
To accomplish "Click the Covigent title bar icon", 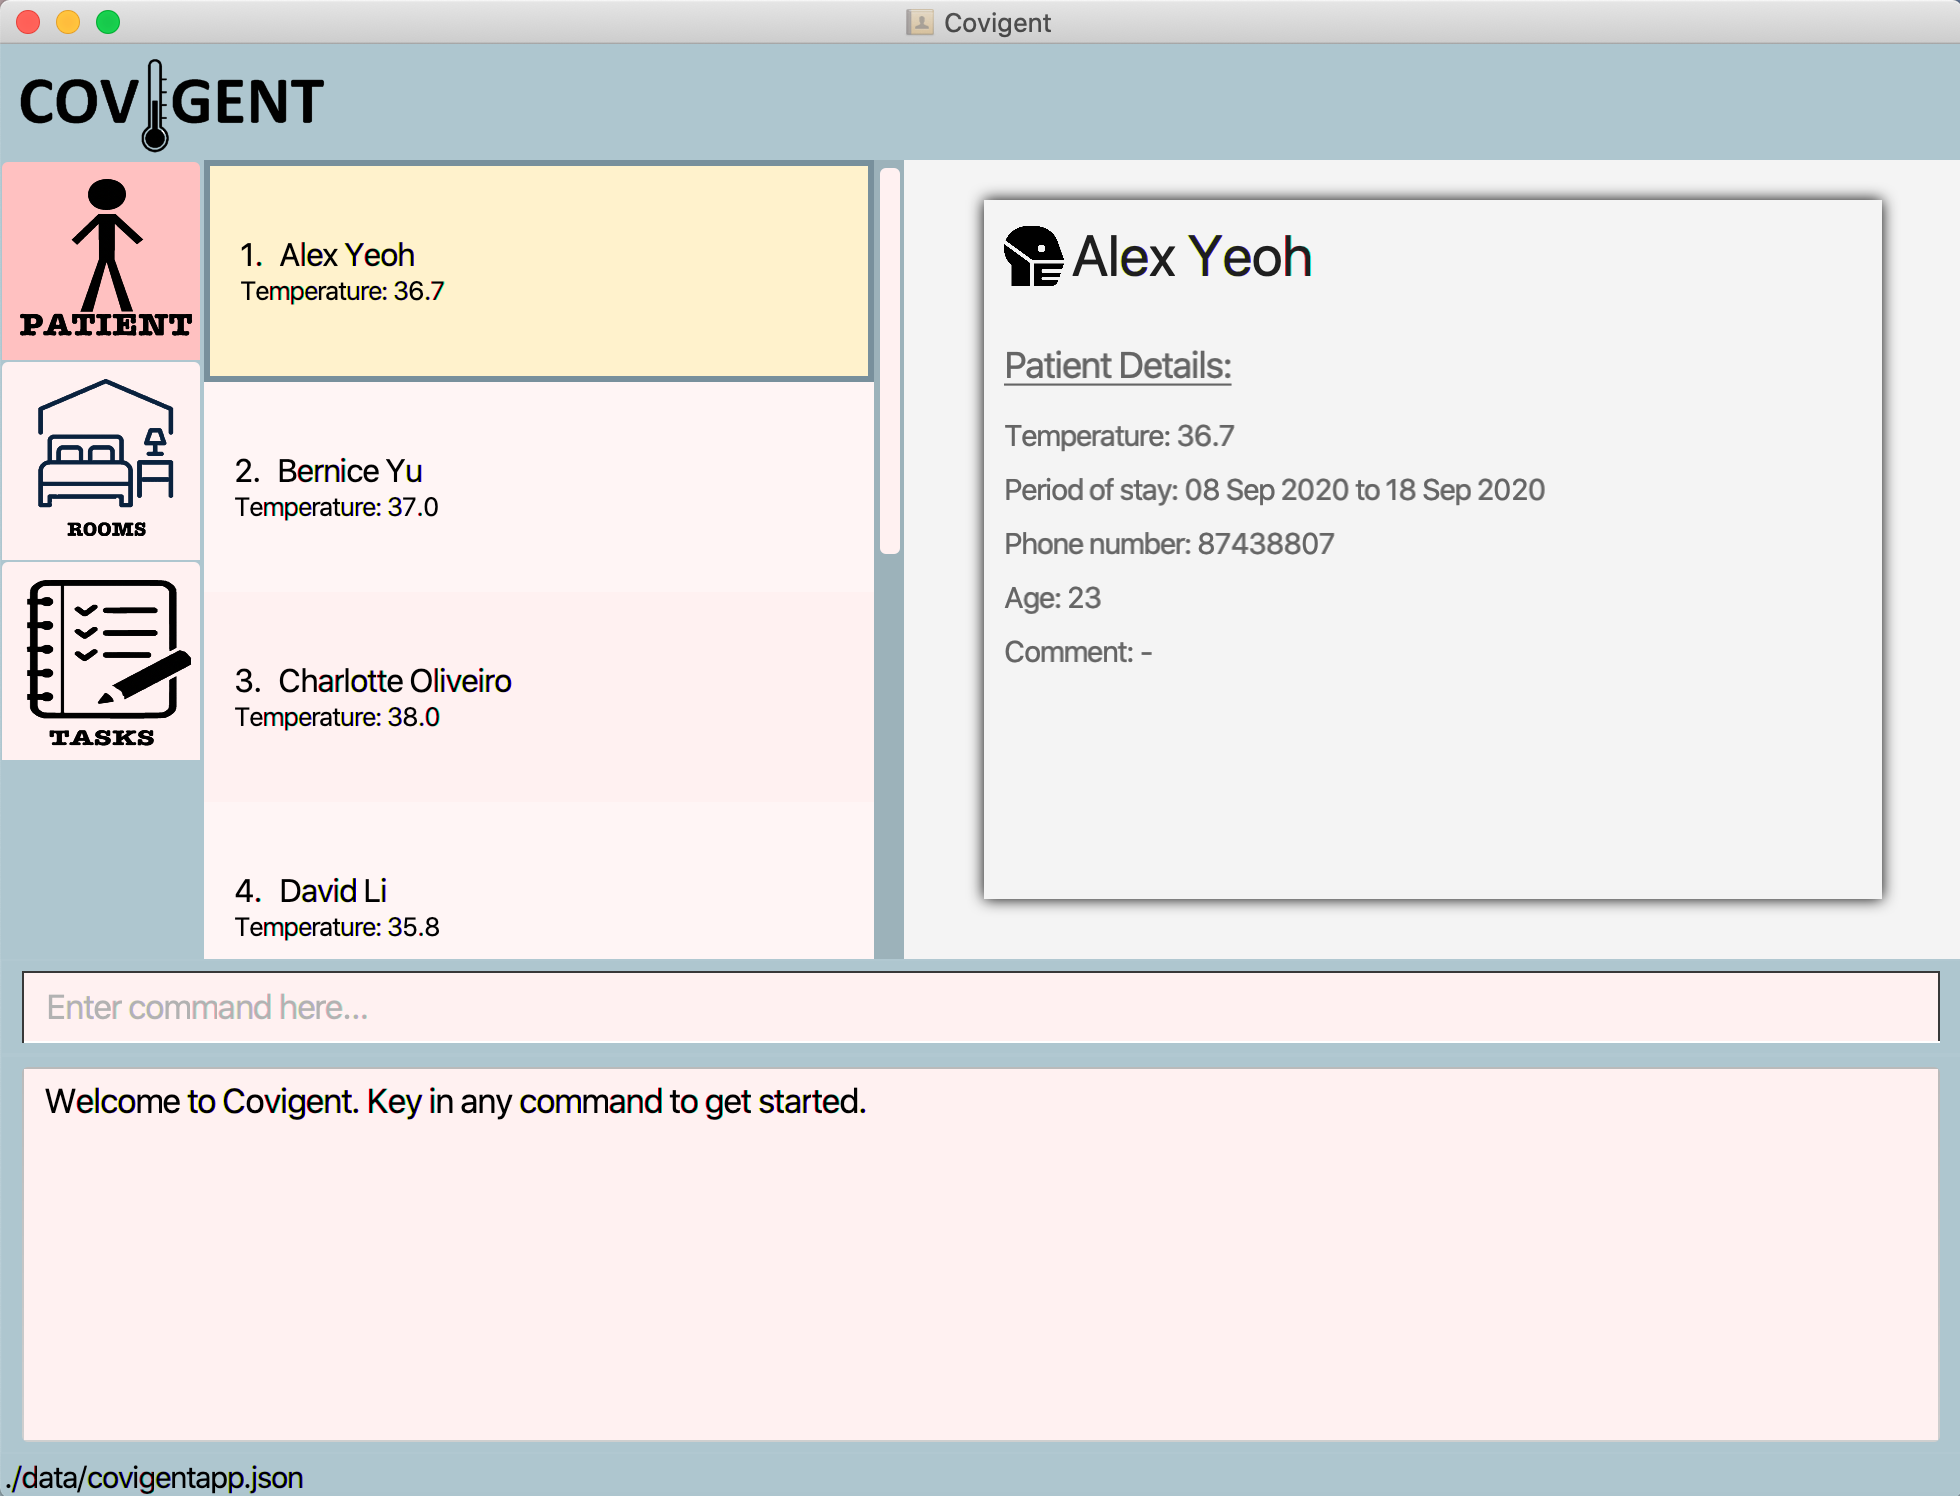I will click(919, 22).
